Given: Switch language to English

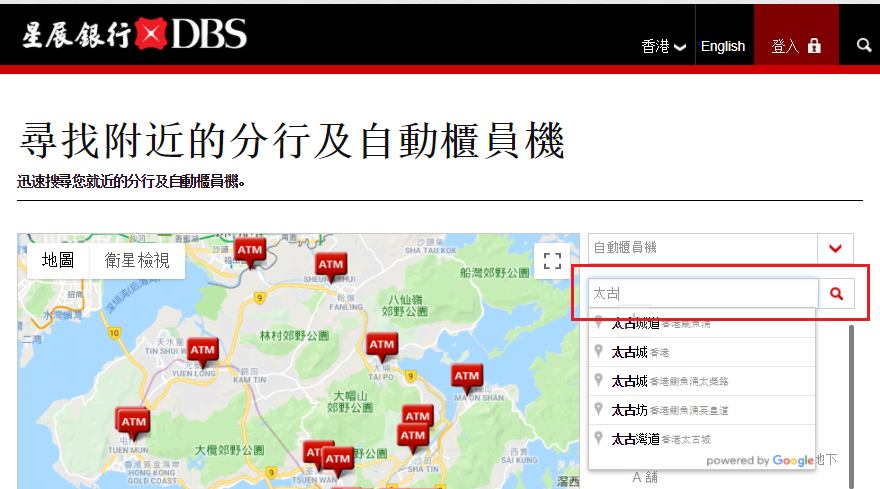Looking at the screenshot, I should tap(723, 46).
